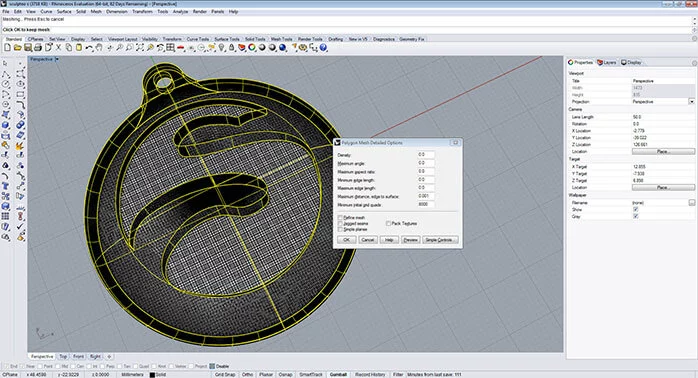
Task: Click the Paste clipboard icon
Action: tap(79, 48)
